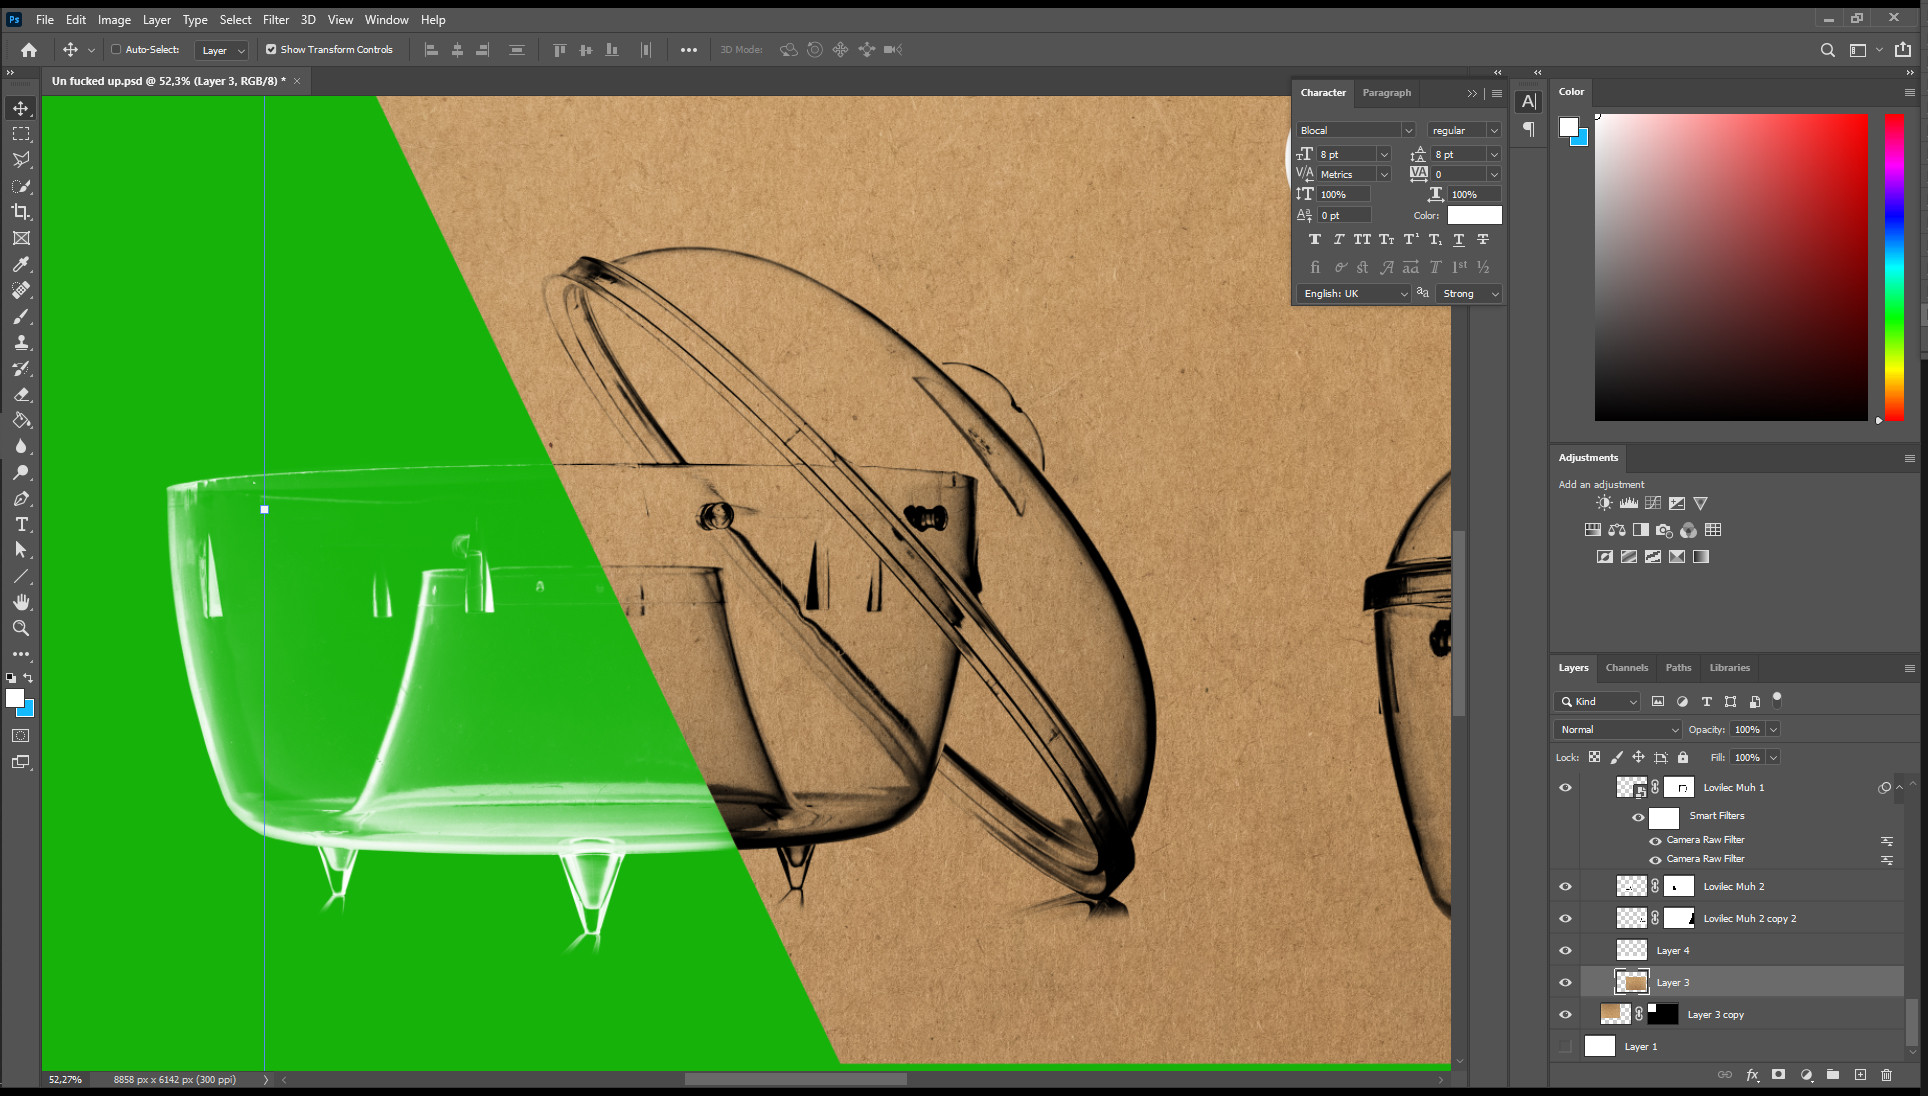Select the Crop tool
The image size is (1928, 1096).
click(20, 212)
